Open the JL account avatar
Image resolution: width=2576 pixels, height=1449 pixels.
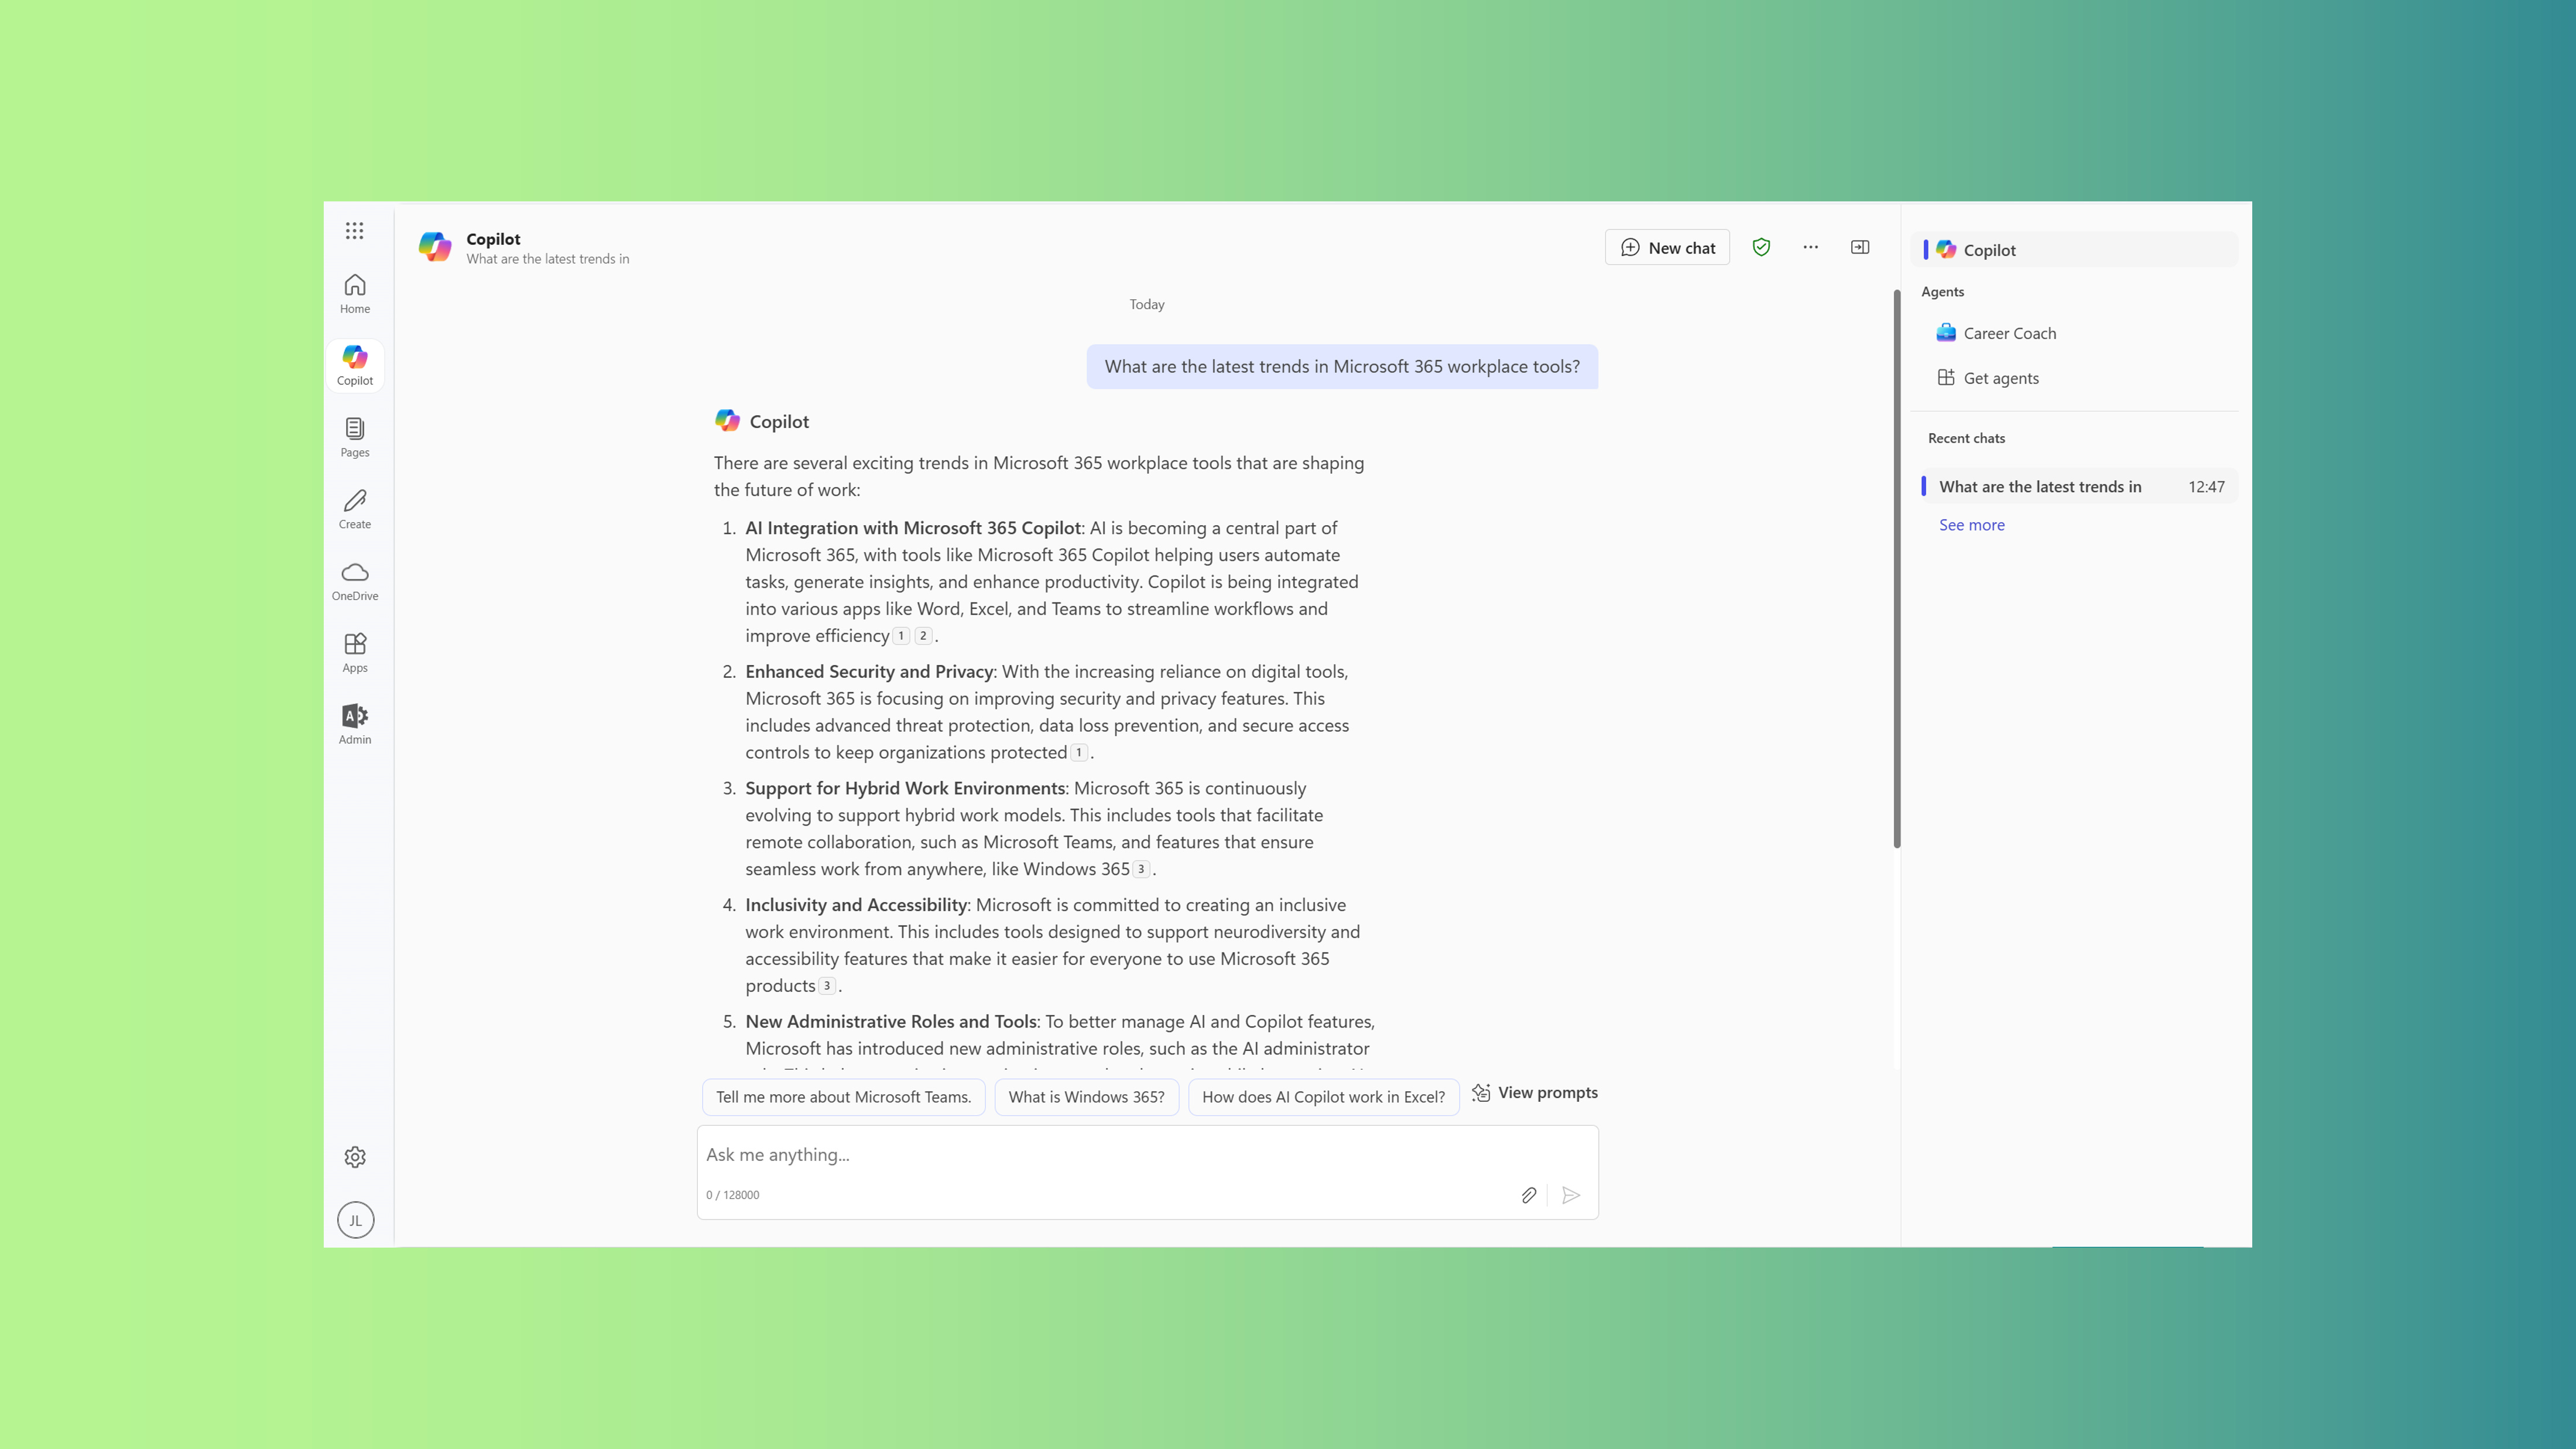point(355,1220)
